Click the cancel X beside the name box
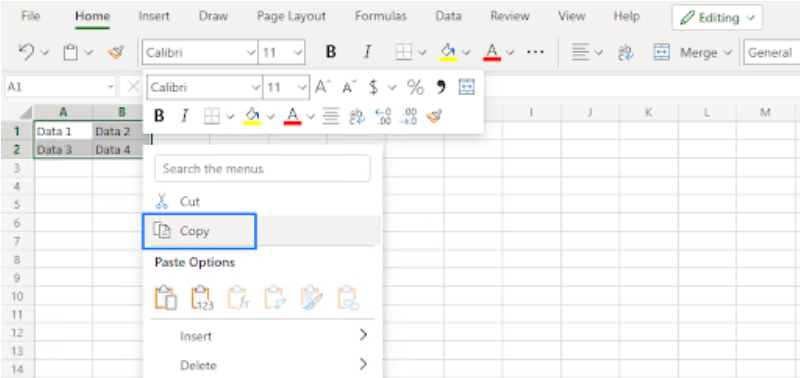800x378 pixels. tap(133, 87)
